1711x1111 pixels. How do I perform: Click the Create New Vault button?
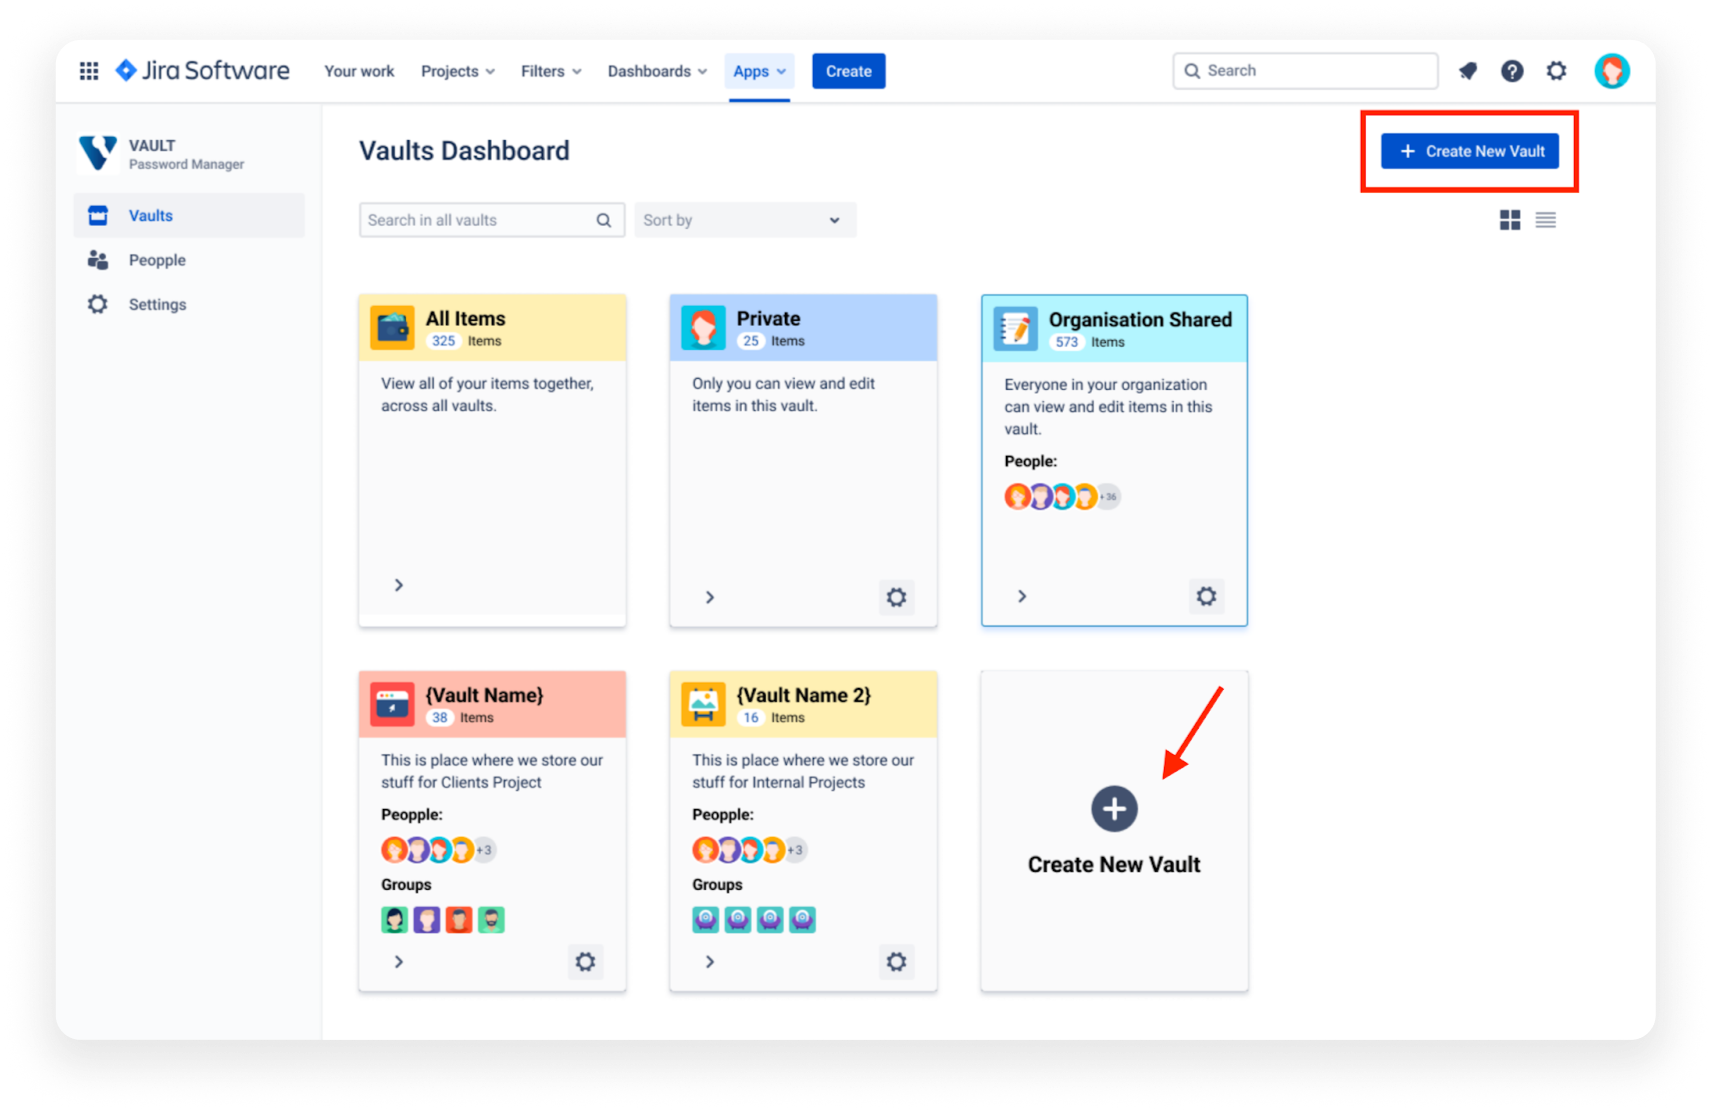[1469, 150]
